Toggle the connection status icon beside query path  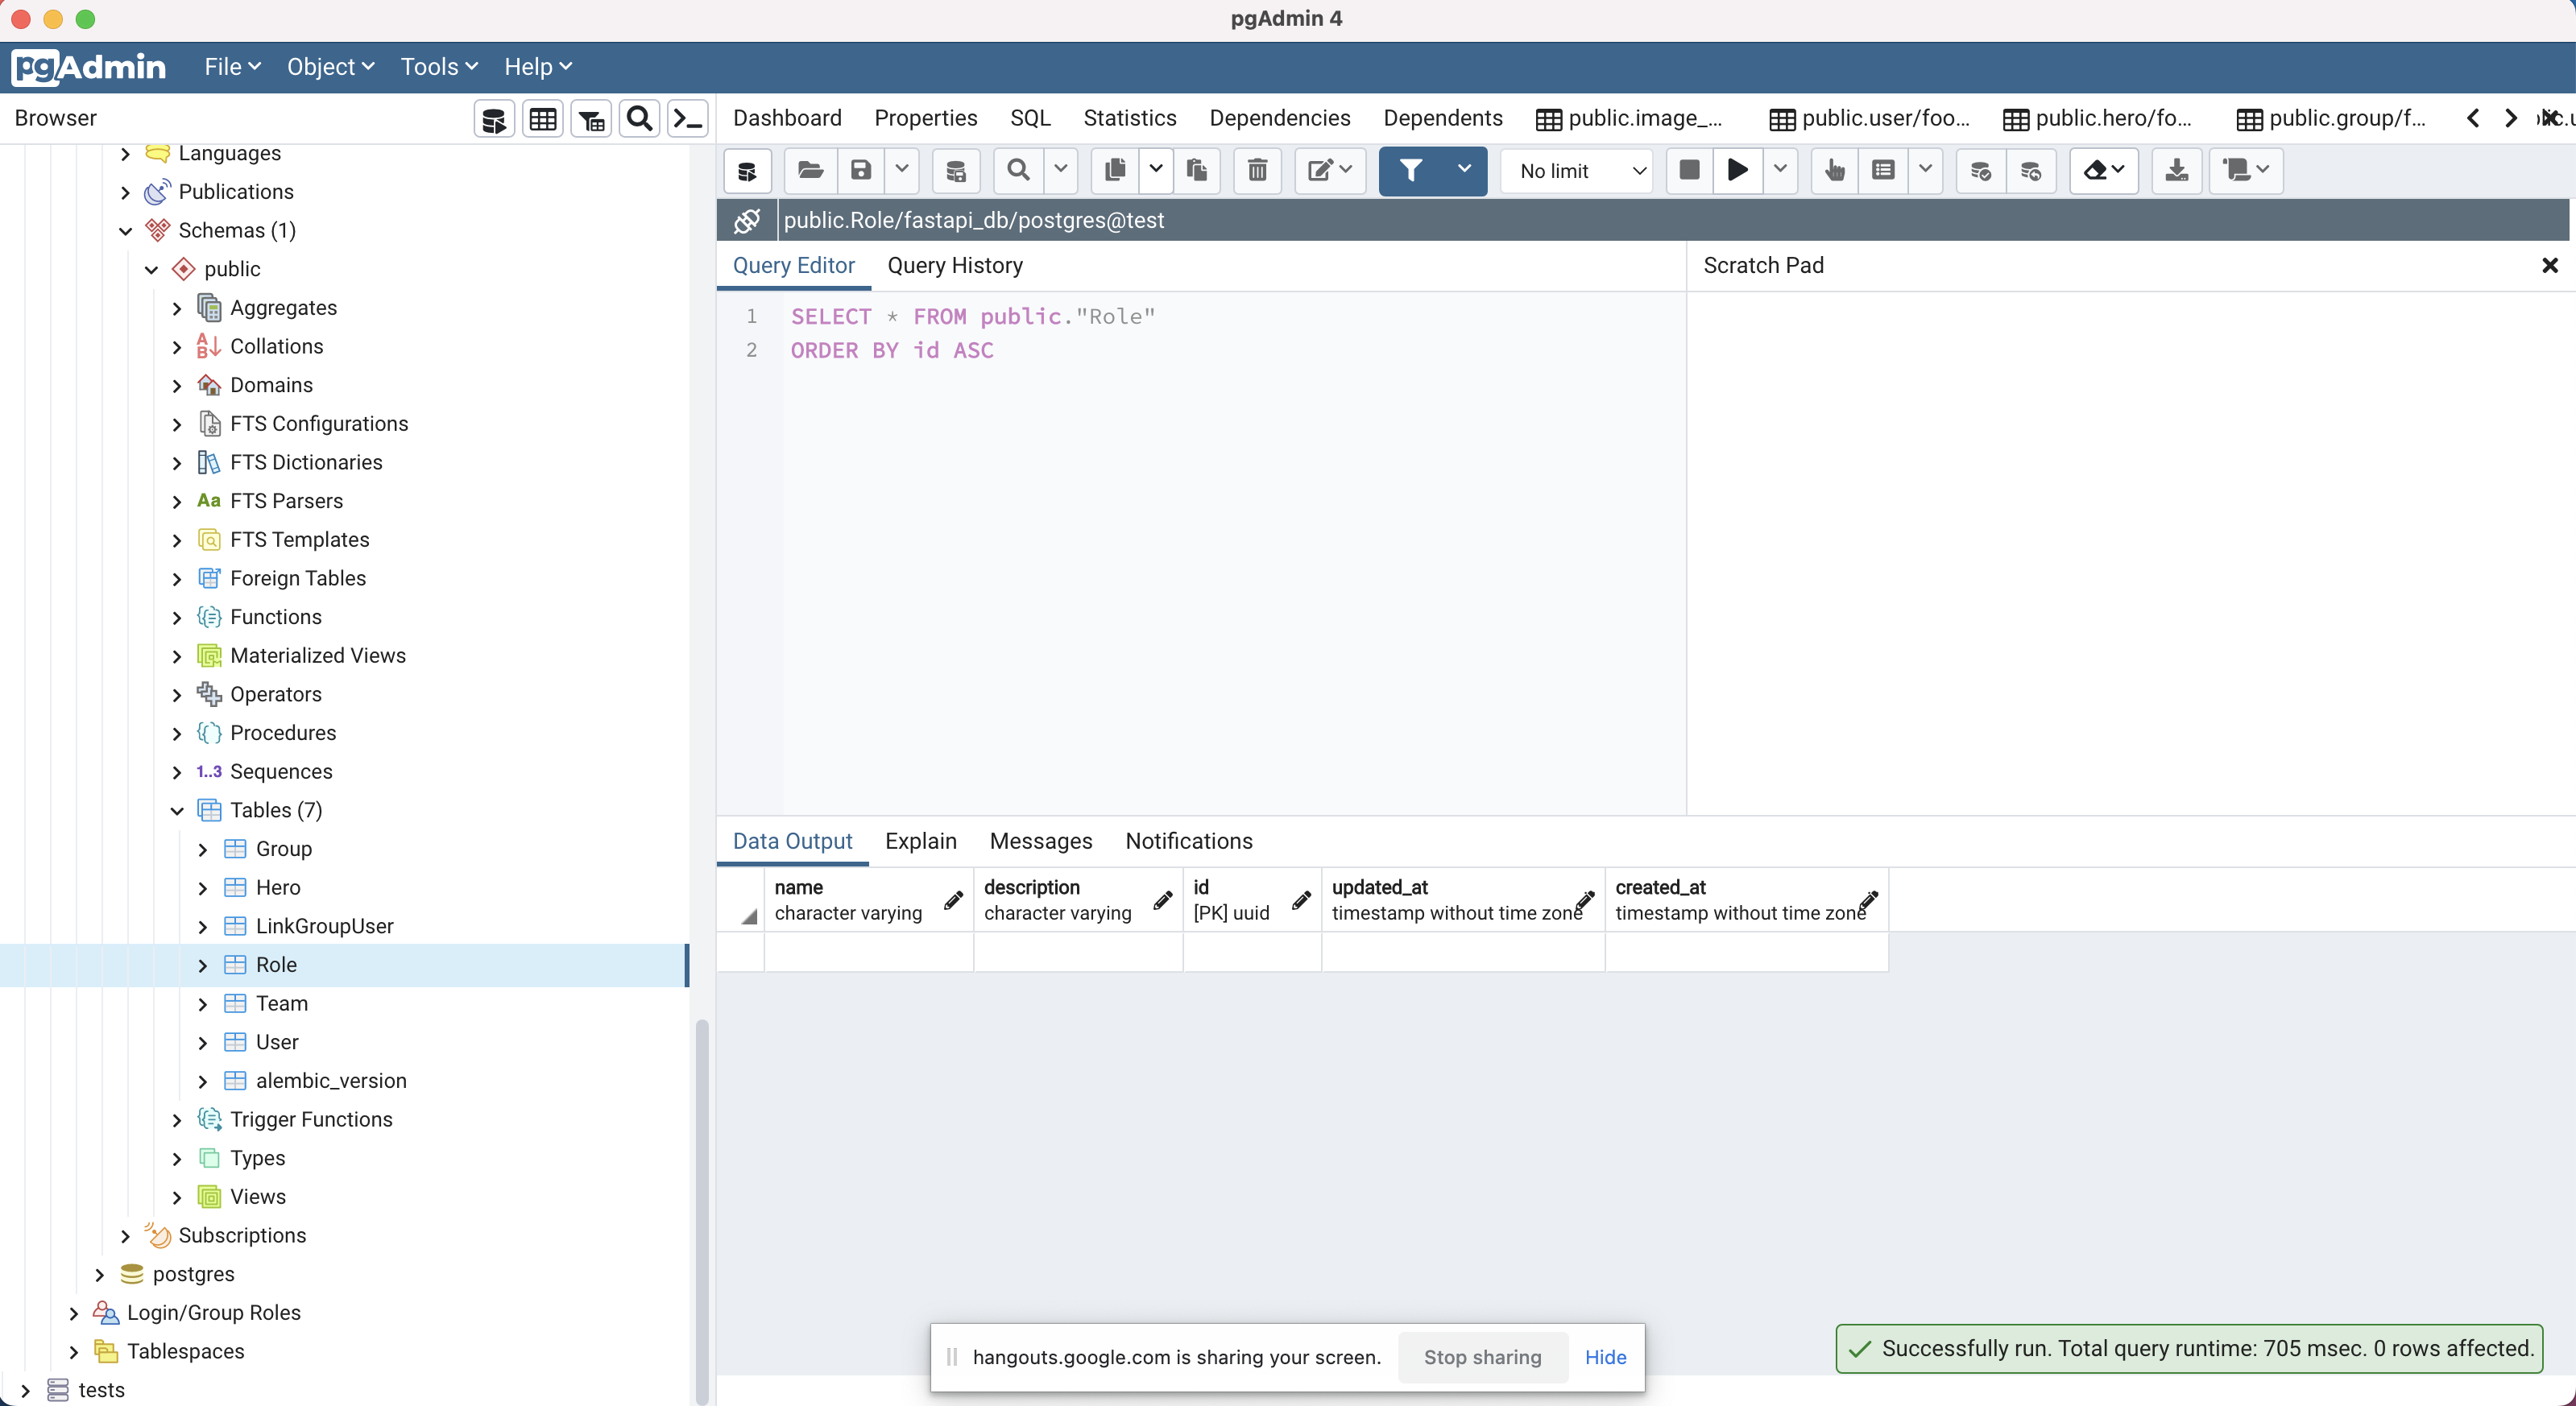(747, 220)
